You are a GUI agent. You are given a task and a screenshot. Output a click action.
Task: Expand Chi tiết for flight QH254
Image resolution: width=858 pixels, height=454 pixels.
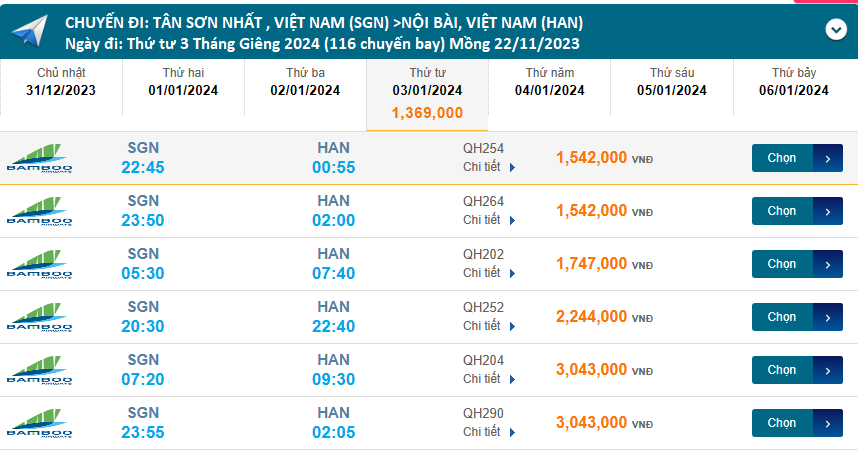pos(489,167)
